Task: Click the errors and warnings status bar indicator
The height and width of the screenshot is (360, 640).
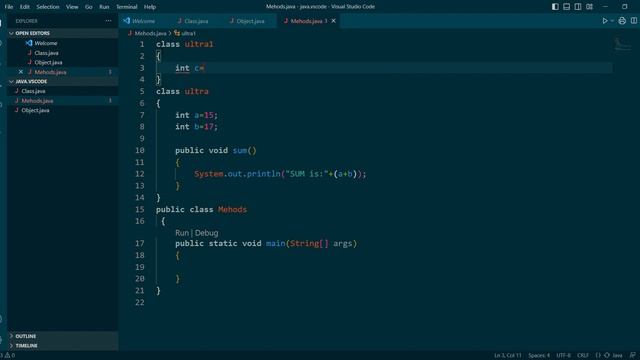Action: pyautogui.click(x=8, y=355)
